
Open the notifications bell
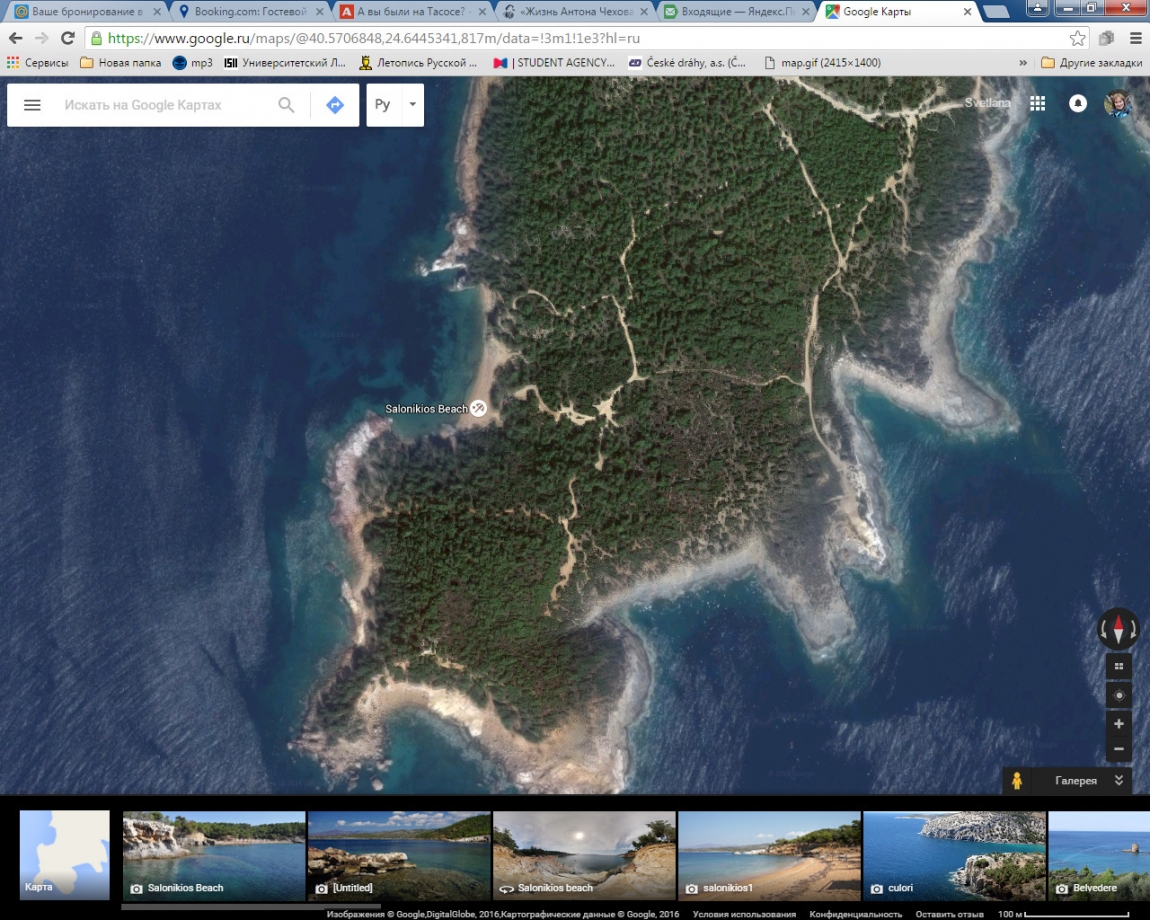click(1077, 103)
